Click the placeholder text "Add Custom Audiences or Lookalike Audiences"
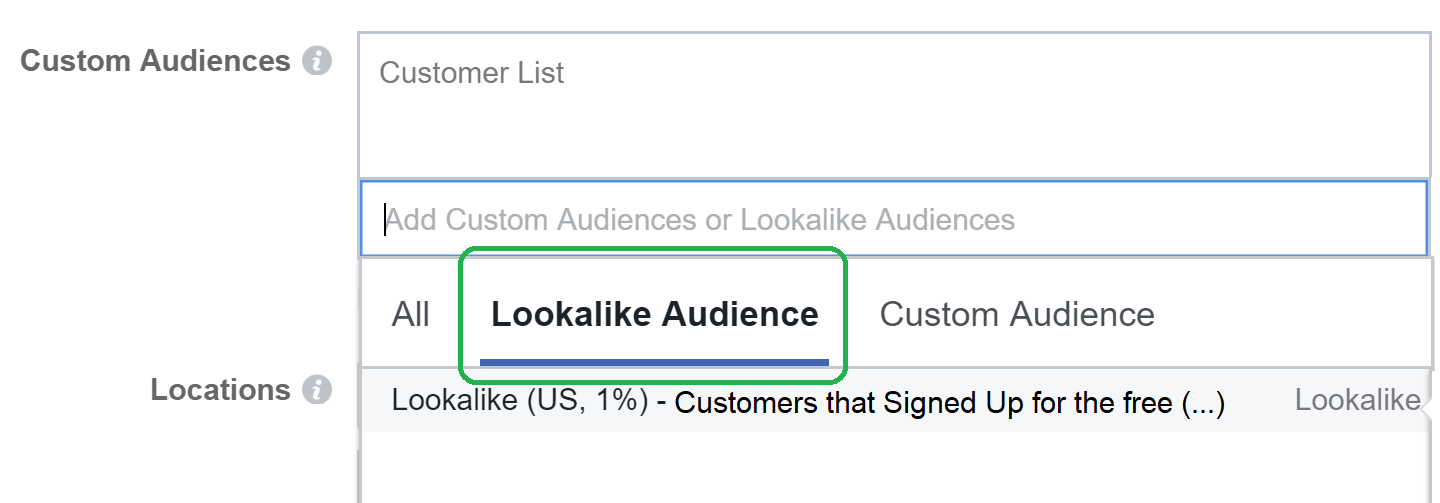This screenshot has width=1440, height=503. point(700,220)
